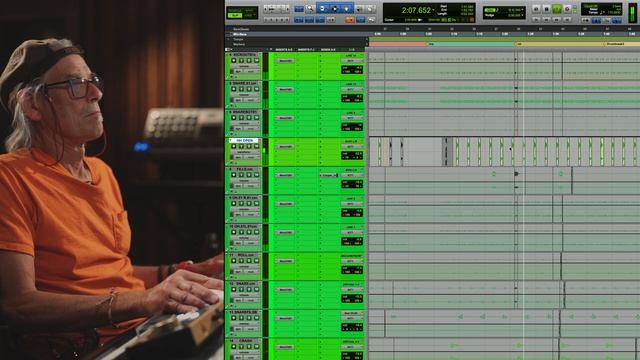The height and width of the screenshot is (360, 640).
Task: Open the Grid value dropdown
Action: 523,10
